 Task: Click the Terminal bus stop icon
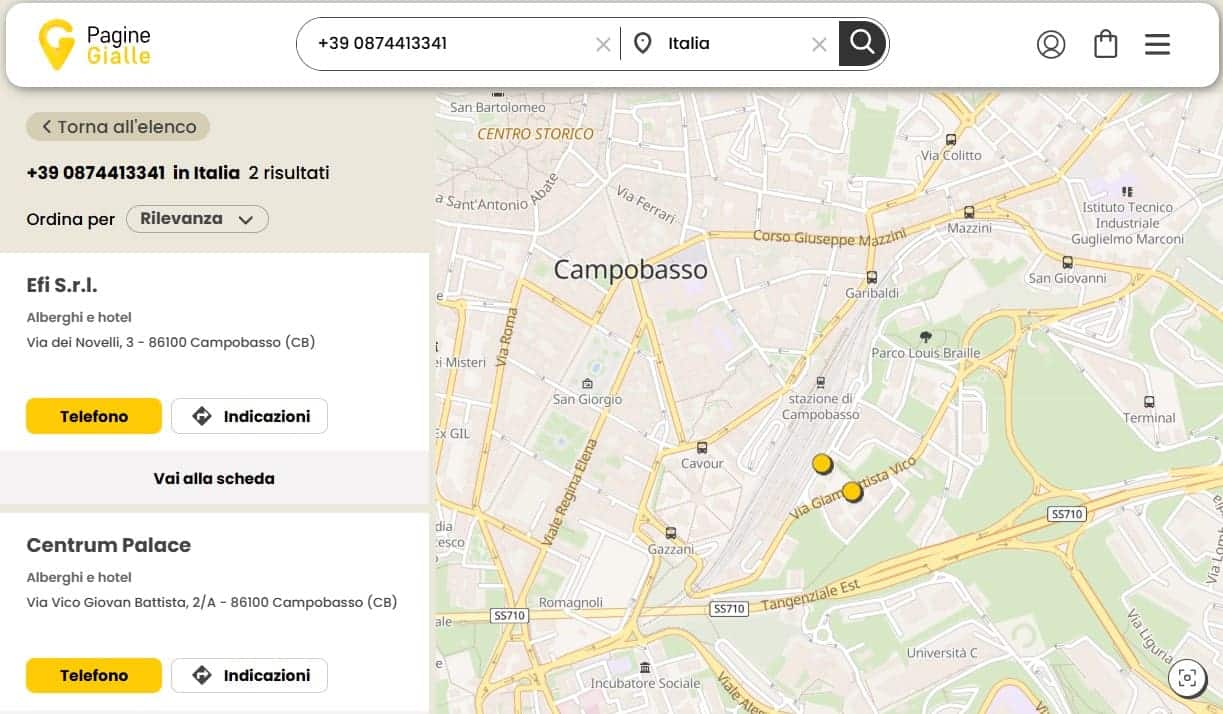coord(1149,402)
